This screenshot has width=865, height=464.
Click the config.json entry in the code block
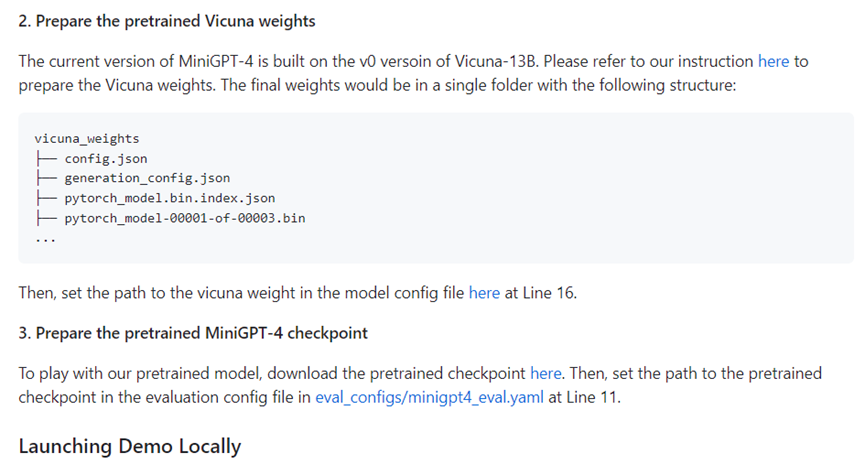(106, 159)
